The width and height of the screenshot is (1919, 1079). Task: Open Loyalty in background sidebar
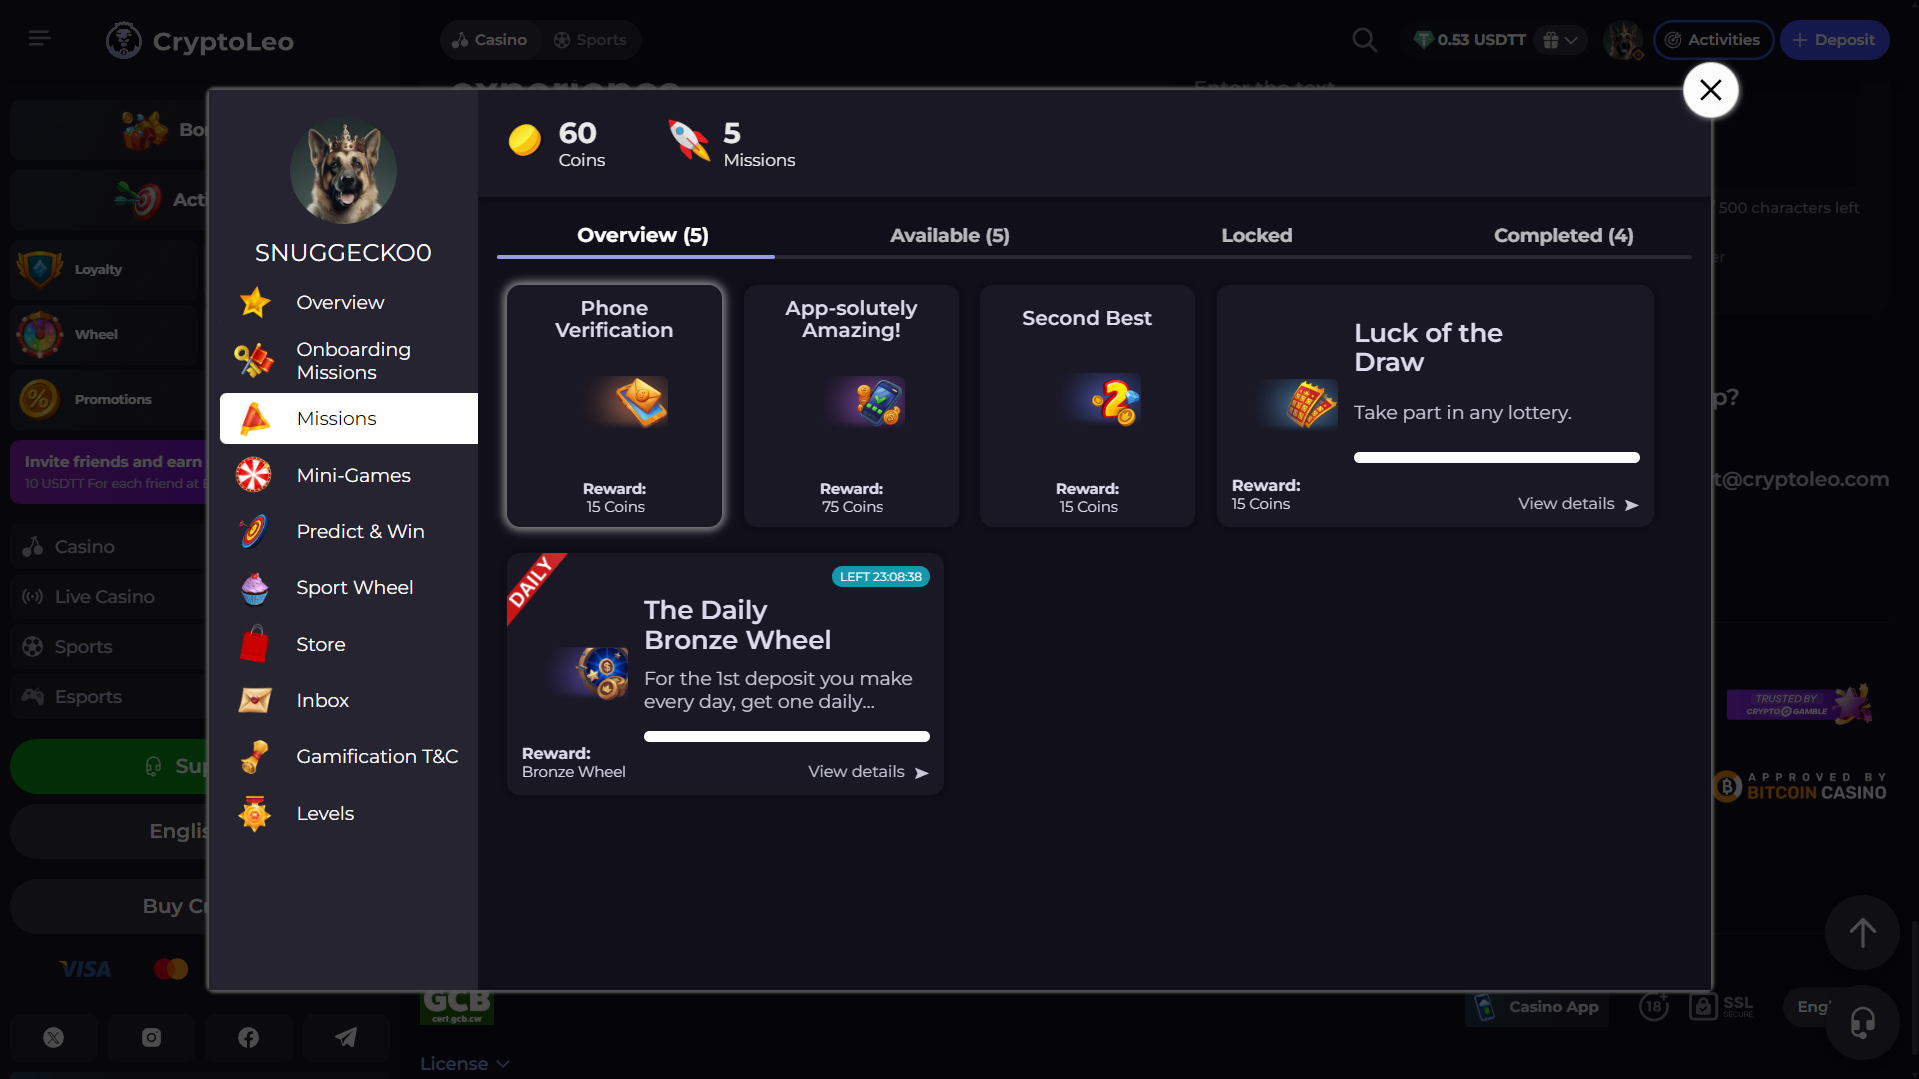105,269
